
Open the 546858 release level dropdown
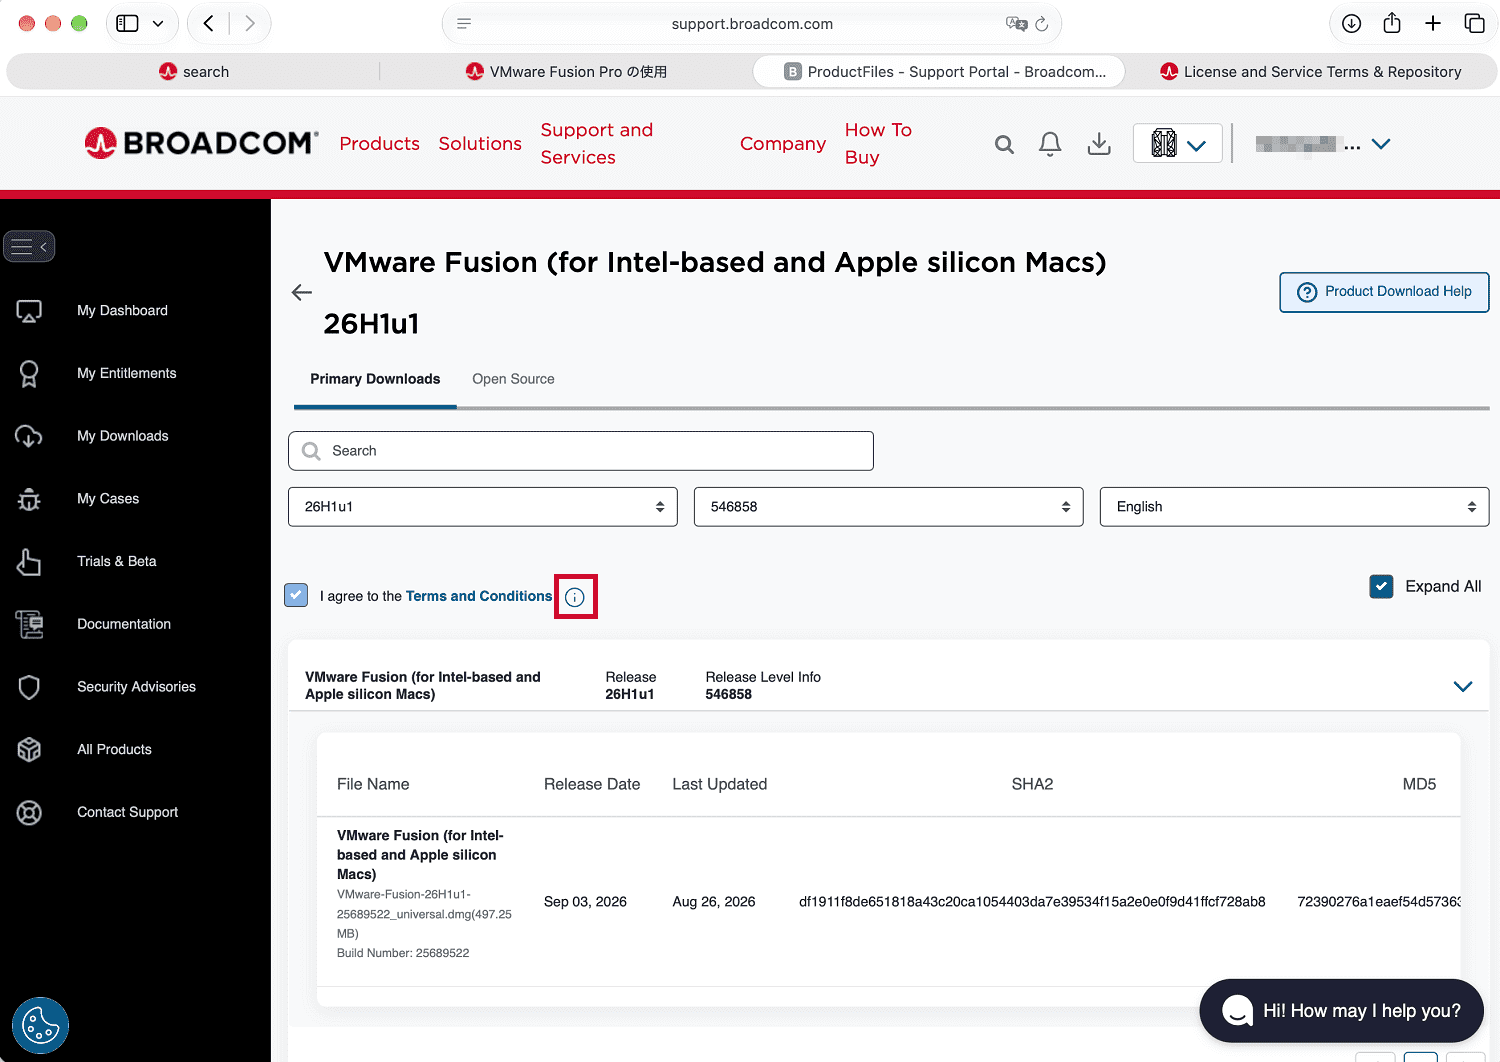(x=889, y=507)
